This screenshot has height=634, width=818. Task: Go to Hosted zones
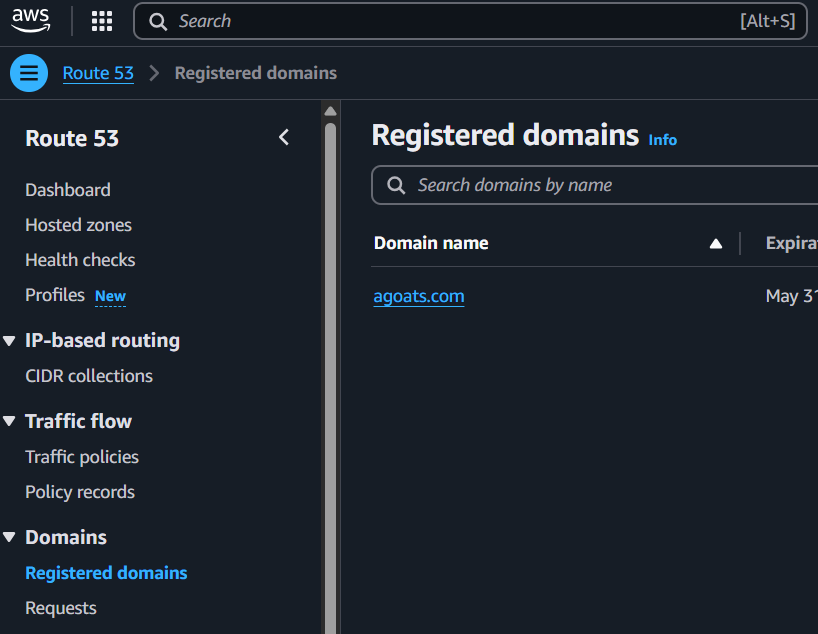point(78,225)
